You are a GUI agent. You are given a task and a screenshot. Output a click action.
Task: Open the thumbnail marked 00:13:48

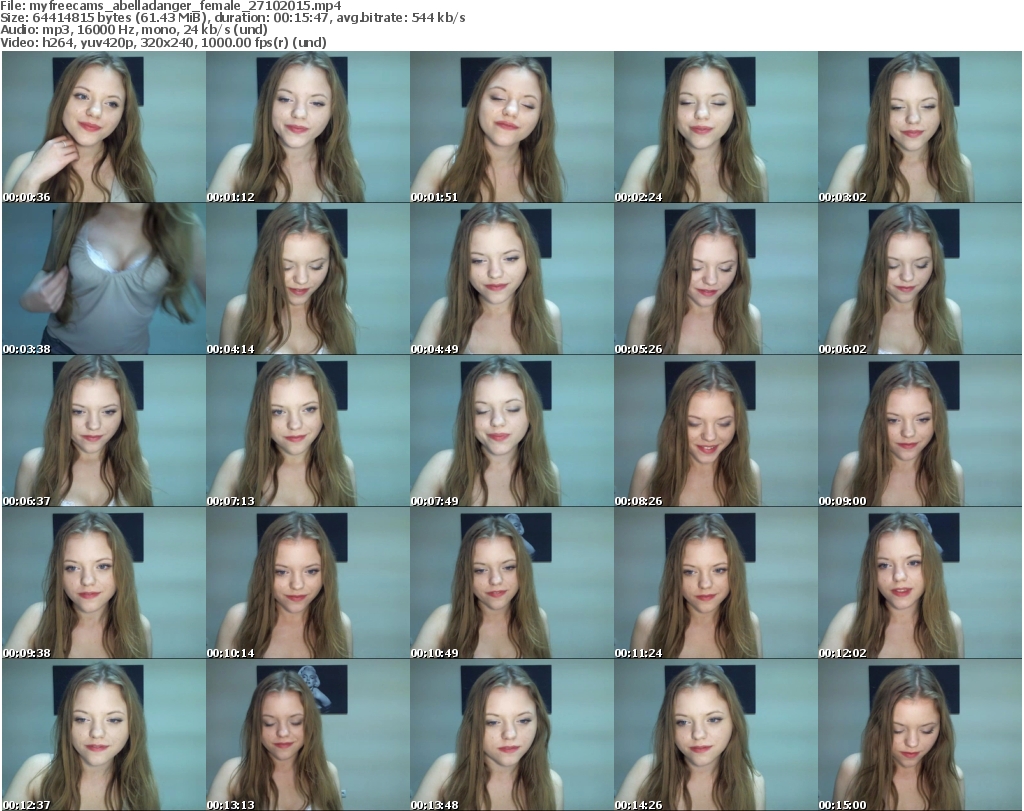click(x=511, y=735)
